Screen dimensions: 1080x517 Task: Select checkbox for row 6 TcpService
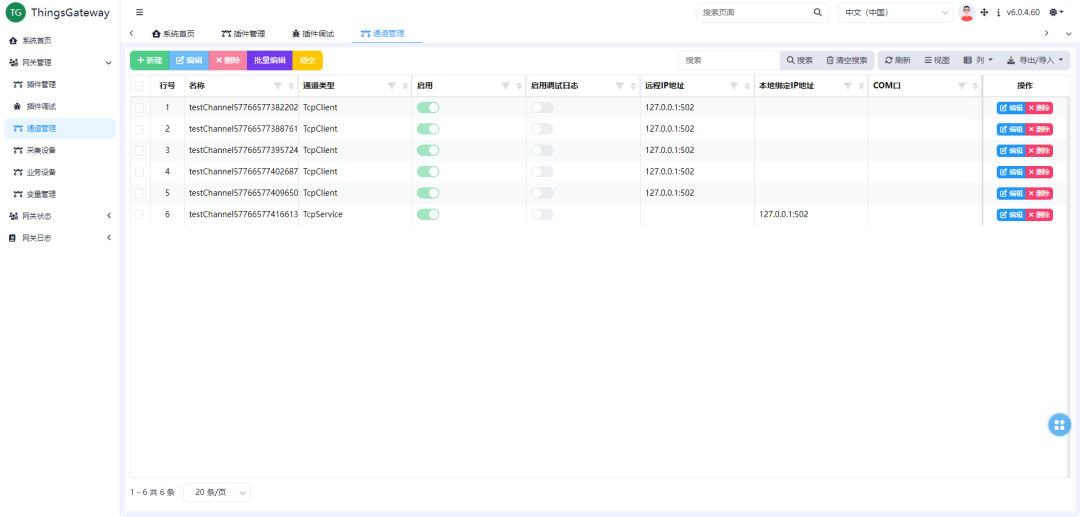click(140, 214)
